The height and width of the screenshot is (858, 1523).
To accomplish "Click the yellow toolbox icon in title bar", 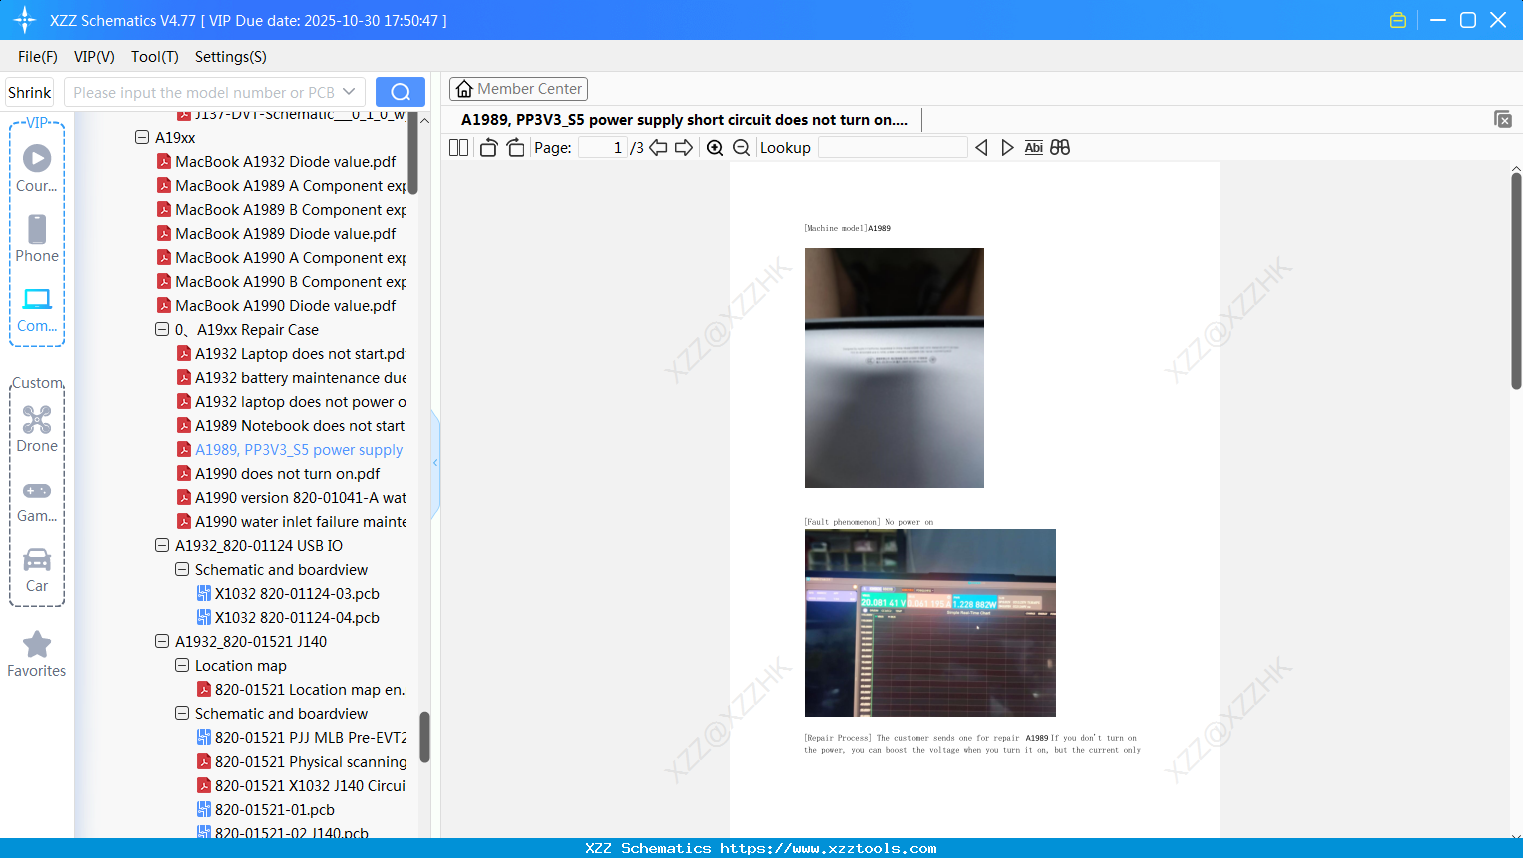I will [1398, 20].
